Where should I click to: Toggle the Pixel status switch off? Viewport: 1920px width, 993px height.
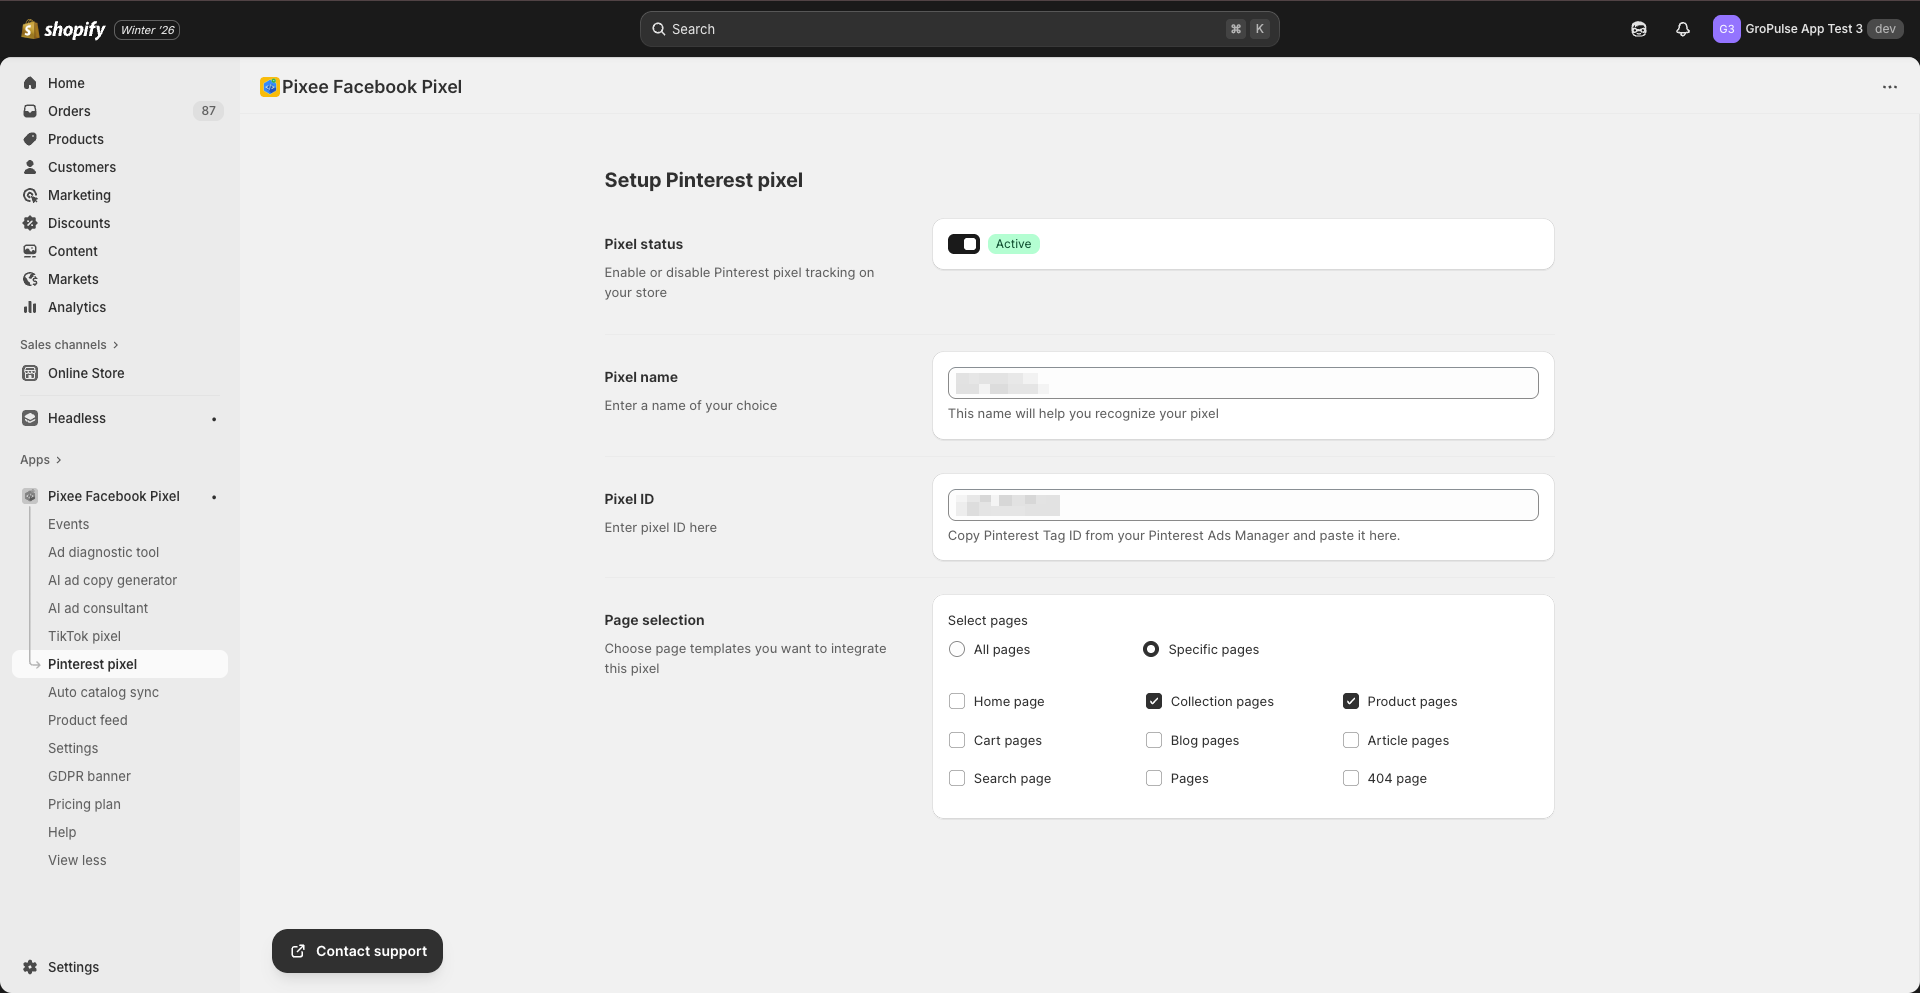coord(963,244)
